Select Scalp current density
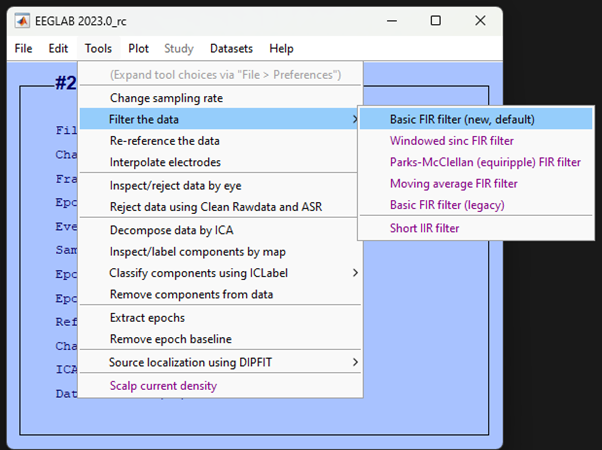The image size is (602, 450). [x=162, y=386]
